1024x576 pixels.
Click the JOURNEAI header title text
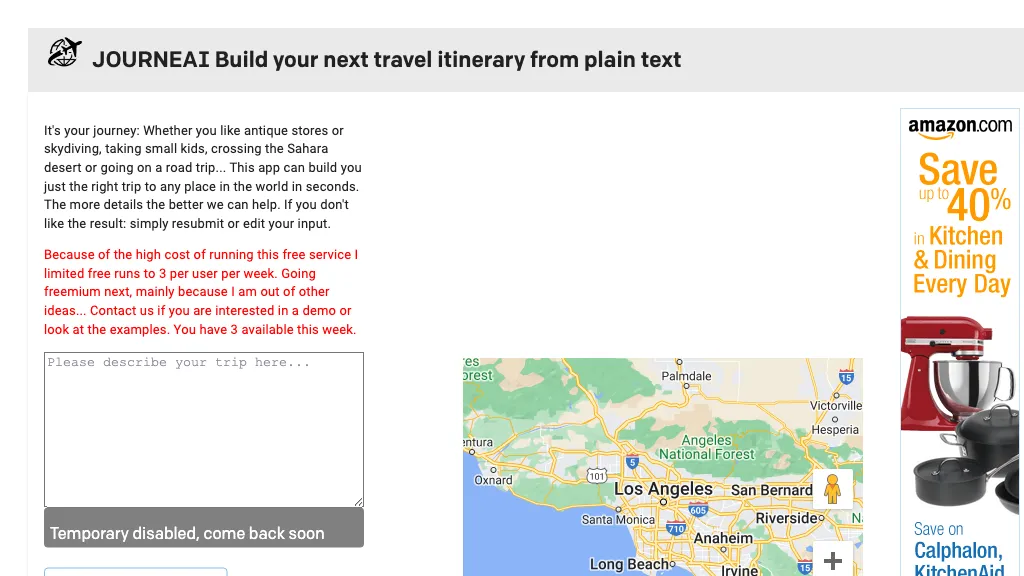coord(386,59)
